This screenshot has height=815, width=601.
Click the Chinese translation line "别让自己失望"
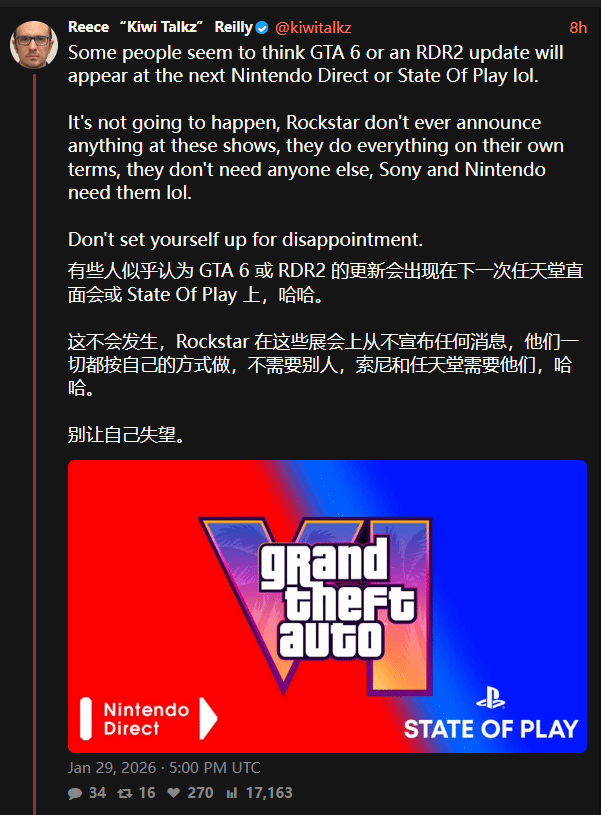tap(126, 435)
